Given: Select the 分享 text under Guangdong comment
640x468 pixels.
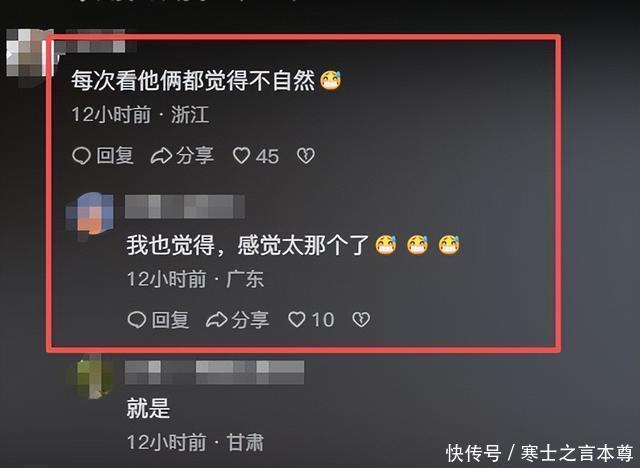Looking at the screenshot, I should [x=250, y=319].
